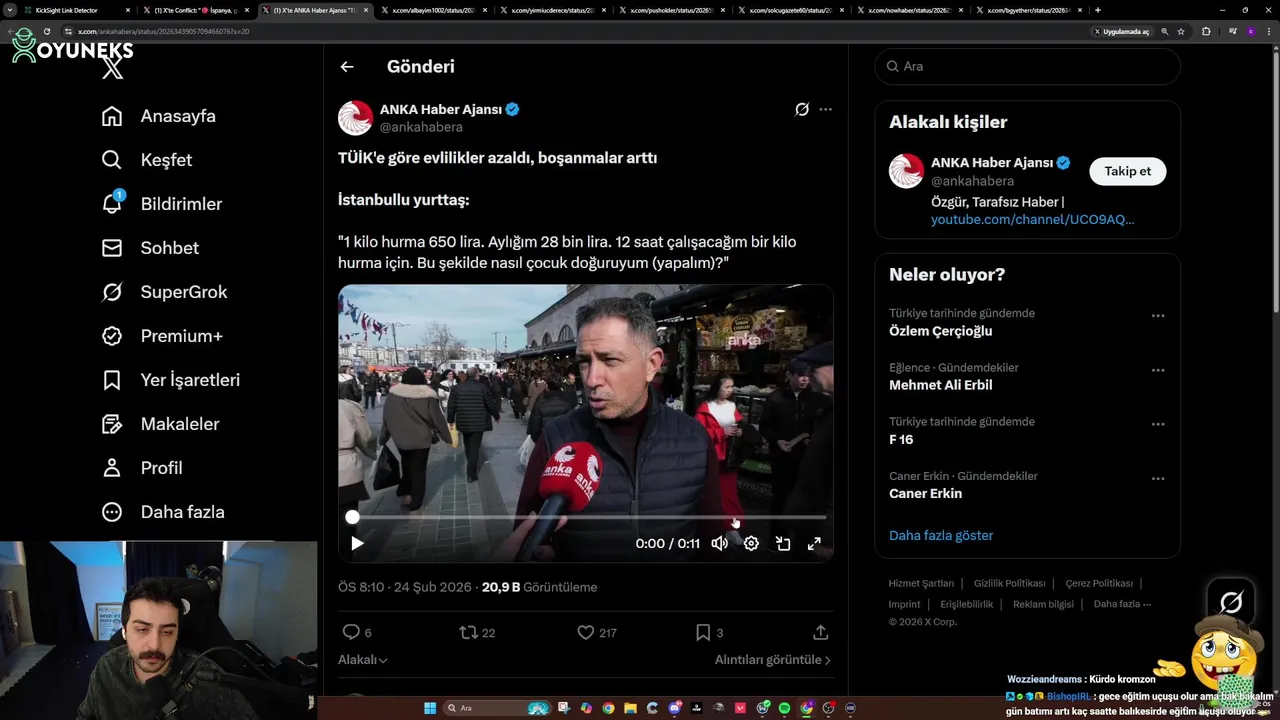Open Discord from taskbar
Image resolution: width=1280 pixels, height=720 pixels.
tap(675, 708)
